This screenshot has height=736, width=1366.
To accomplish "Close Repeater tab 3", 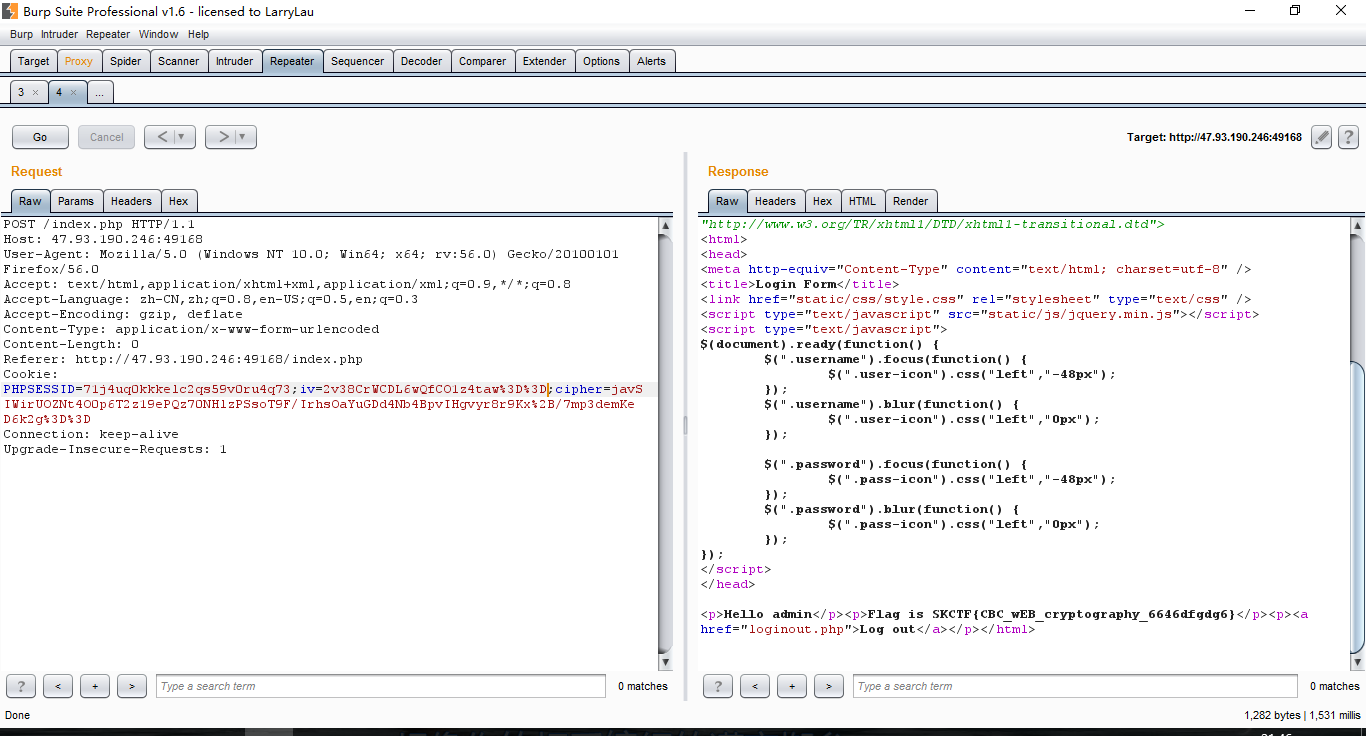I will [35, 92].
